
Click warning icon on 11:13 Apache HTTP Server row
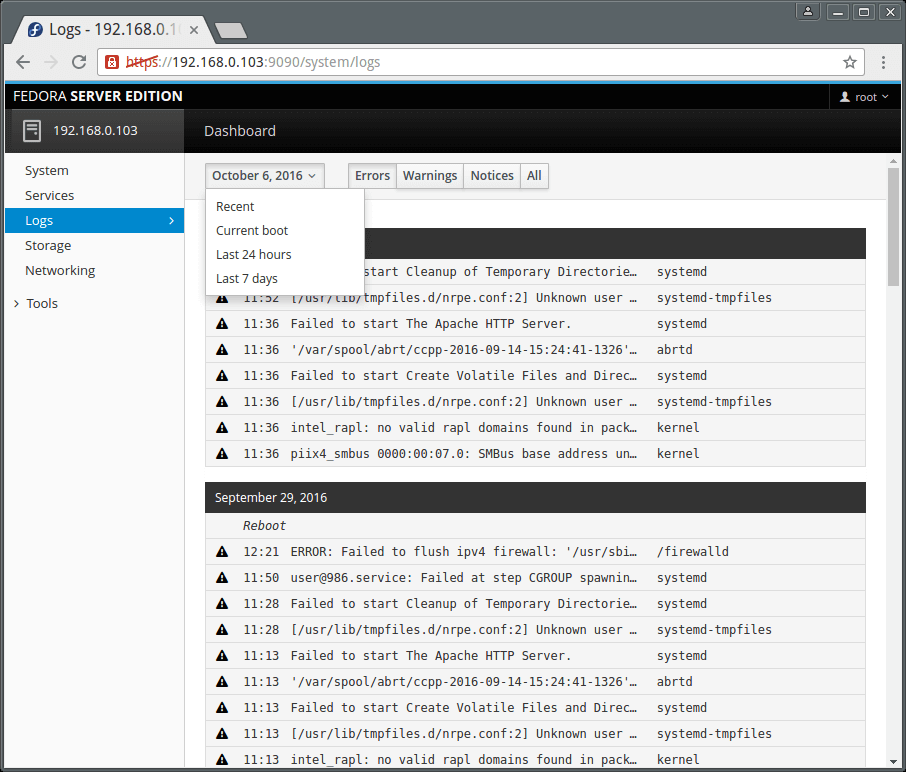[222, 656]
